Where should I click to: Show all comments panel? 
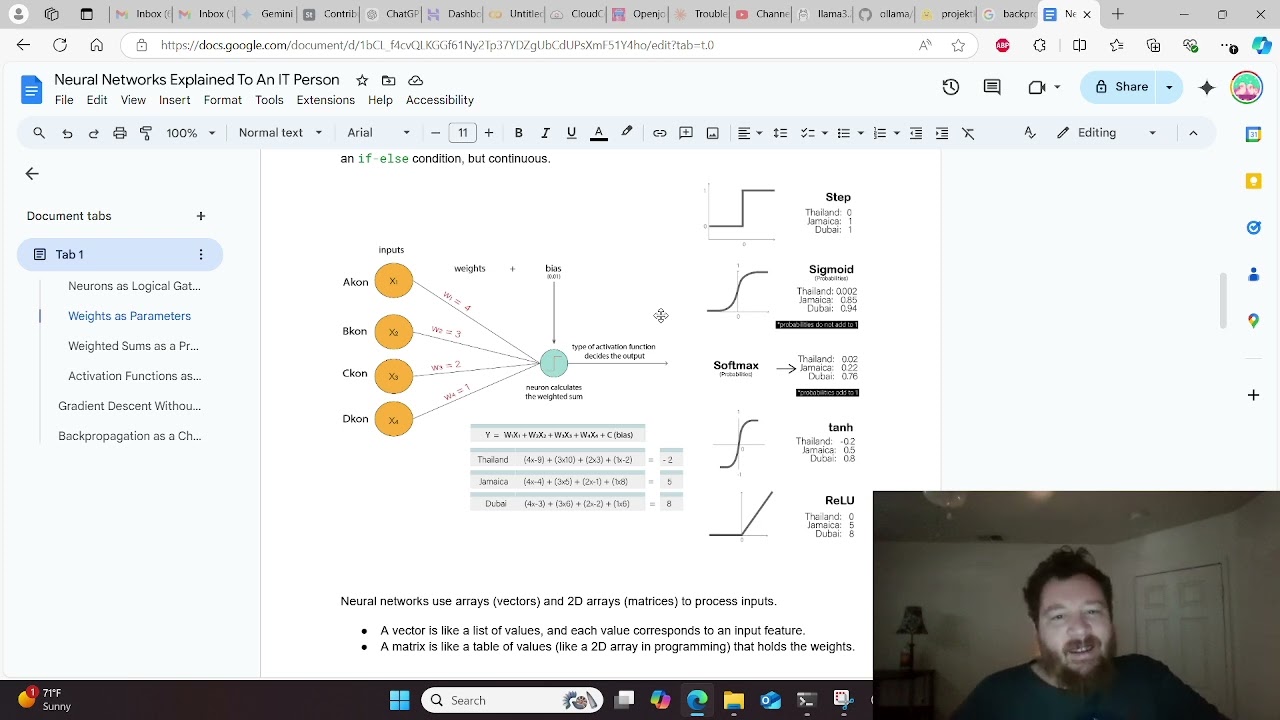[992, 87]
